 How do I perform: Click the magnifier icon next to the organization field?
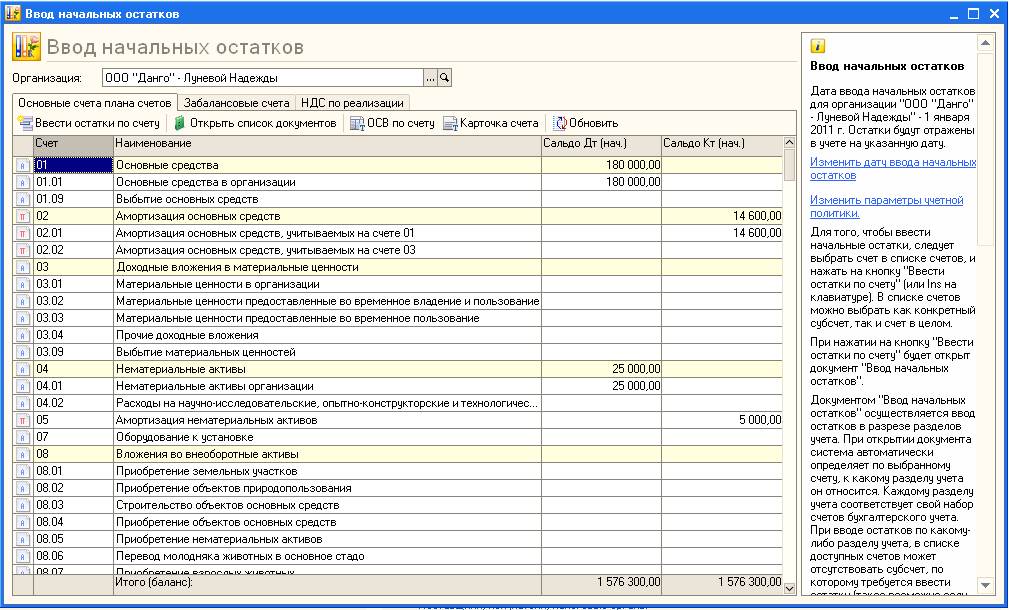[x=445, y=77]
